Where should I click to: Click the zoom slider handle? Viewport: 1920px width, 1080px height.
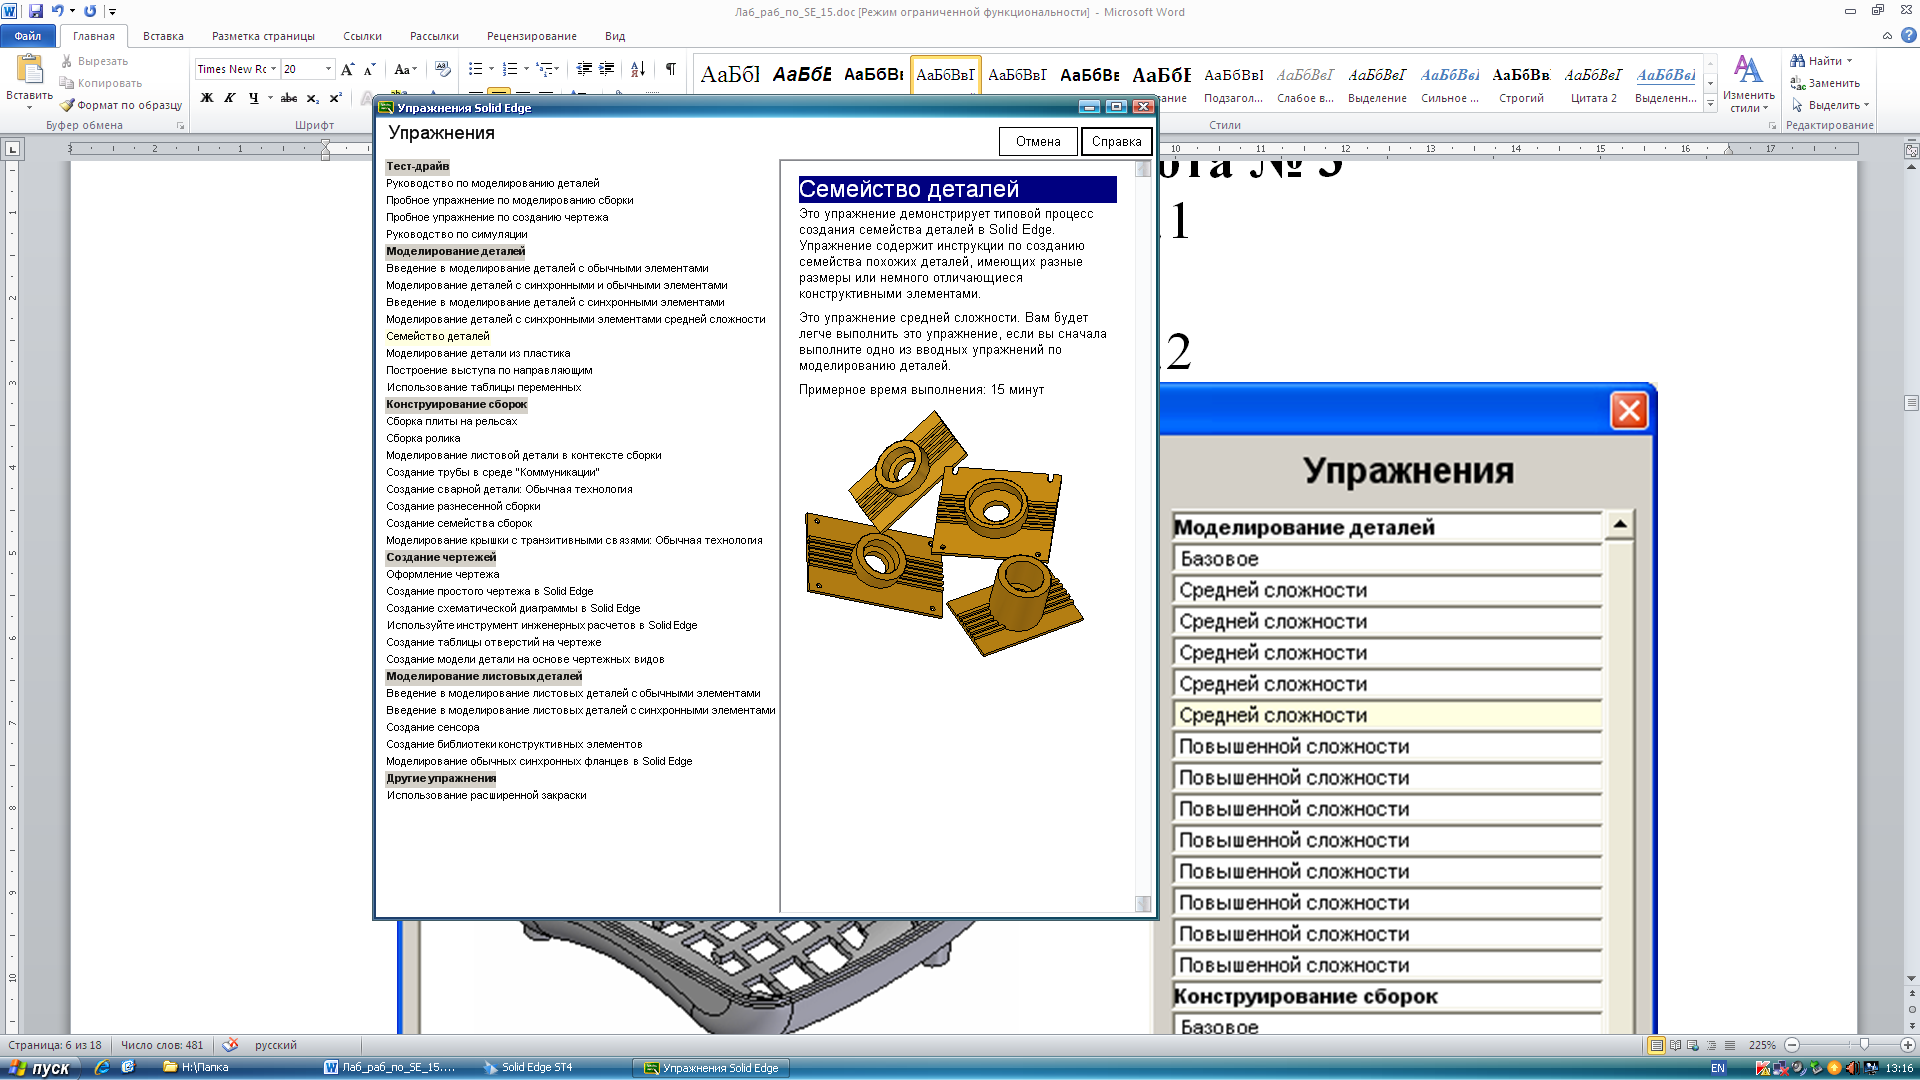(1863, 1045)
